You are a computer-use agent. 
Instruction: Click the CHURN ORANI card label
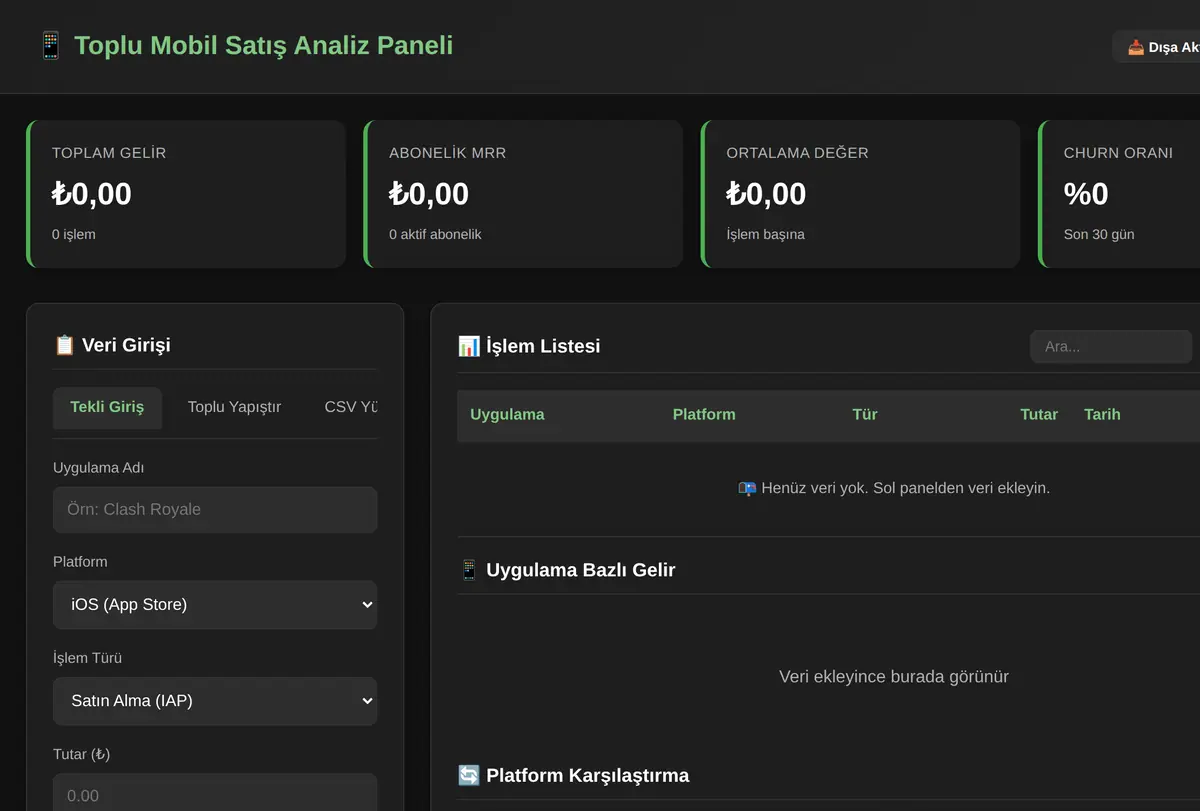coord(1119,153)
